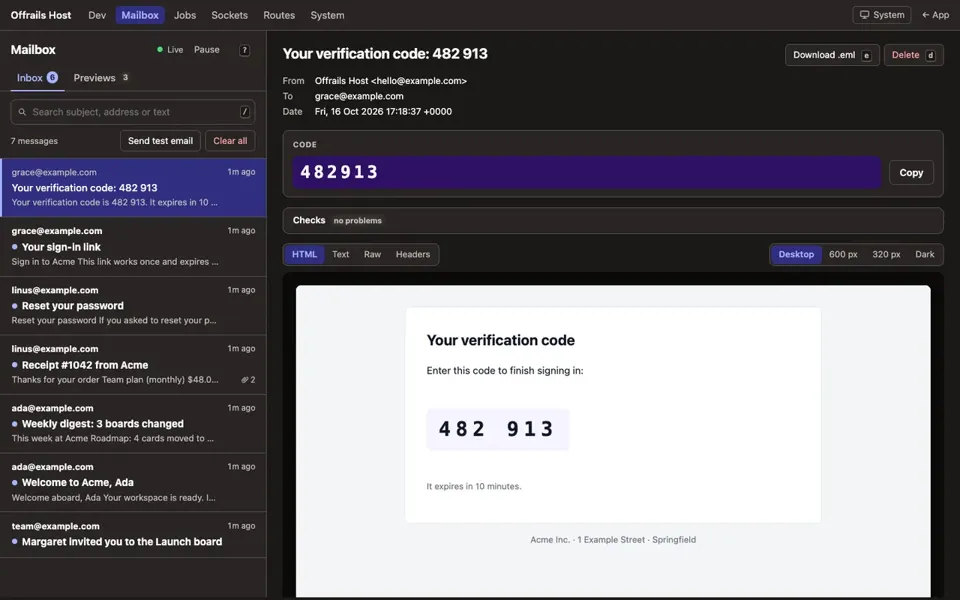Open the Routes tab in top navigation
This screenshot has width=960, height=600.
coord(279,15)
